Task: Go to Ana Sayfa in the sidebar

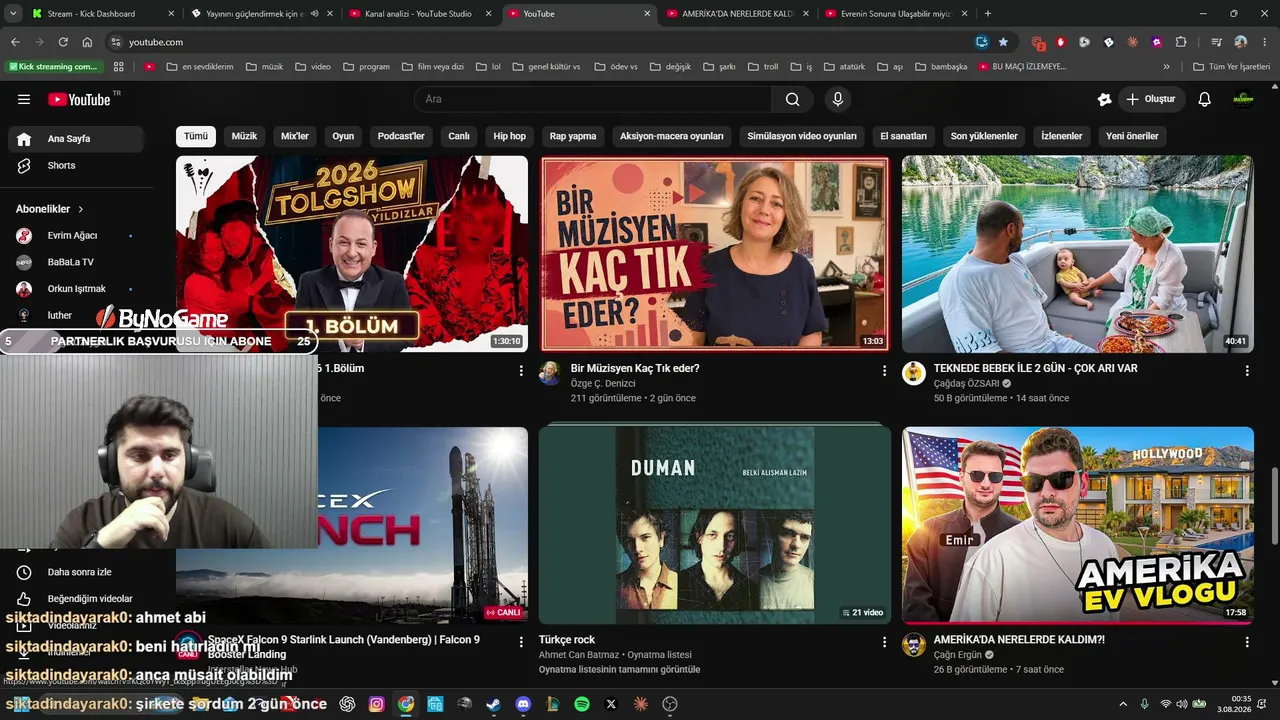Action: coord(76,139)
